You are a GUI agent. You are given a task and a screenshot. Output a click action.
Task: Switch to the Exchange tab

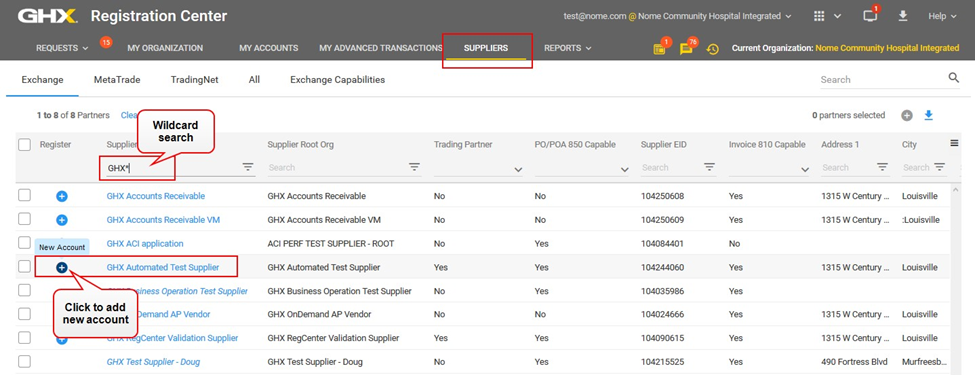pyautogui.click(x=42, y=80)
